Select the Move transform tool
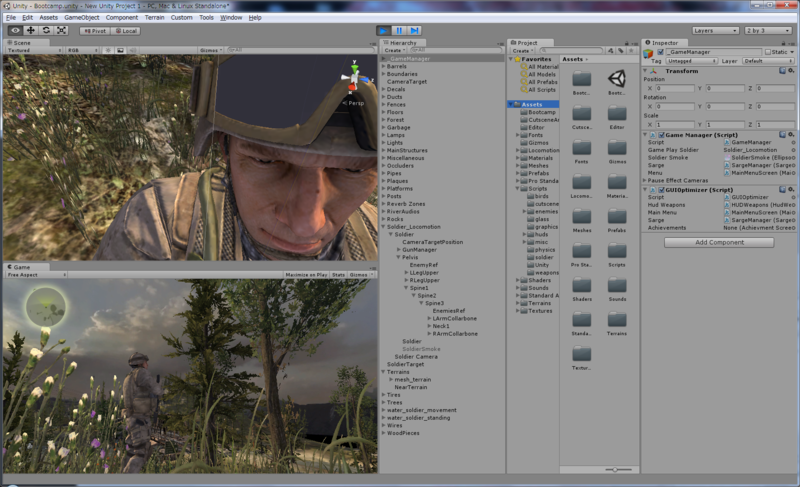The image size is (800, 487). point(31,31)
